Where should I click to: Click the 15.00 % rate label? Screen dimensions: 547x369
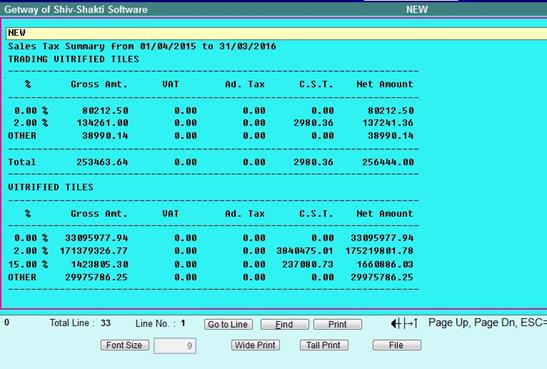point(28,264)
